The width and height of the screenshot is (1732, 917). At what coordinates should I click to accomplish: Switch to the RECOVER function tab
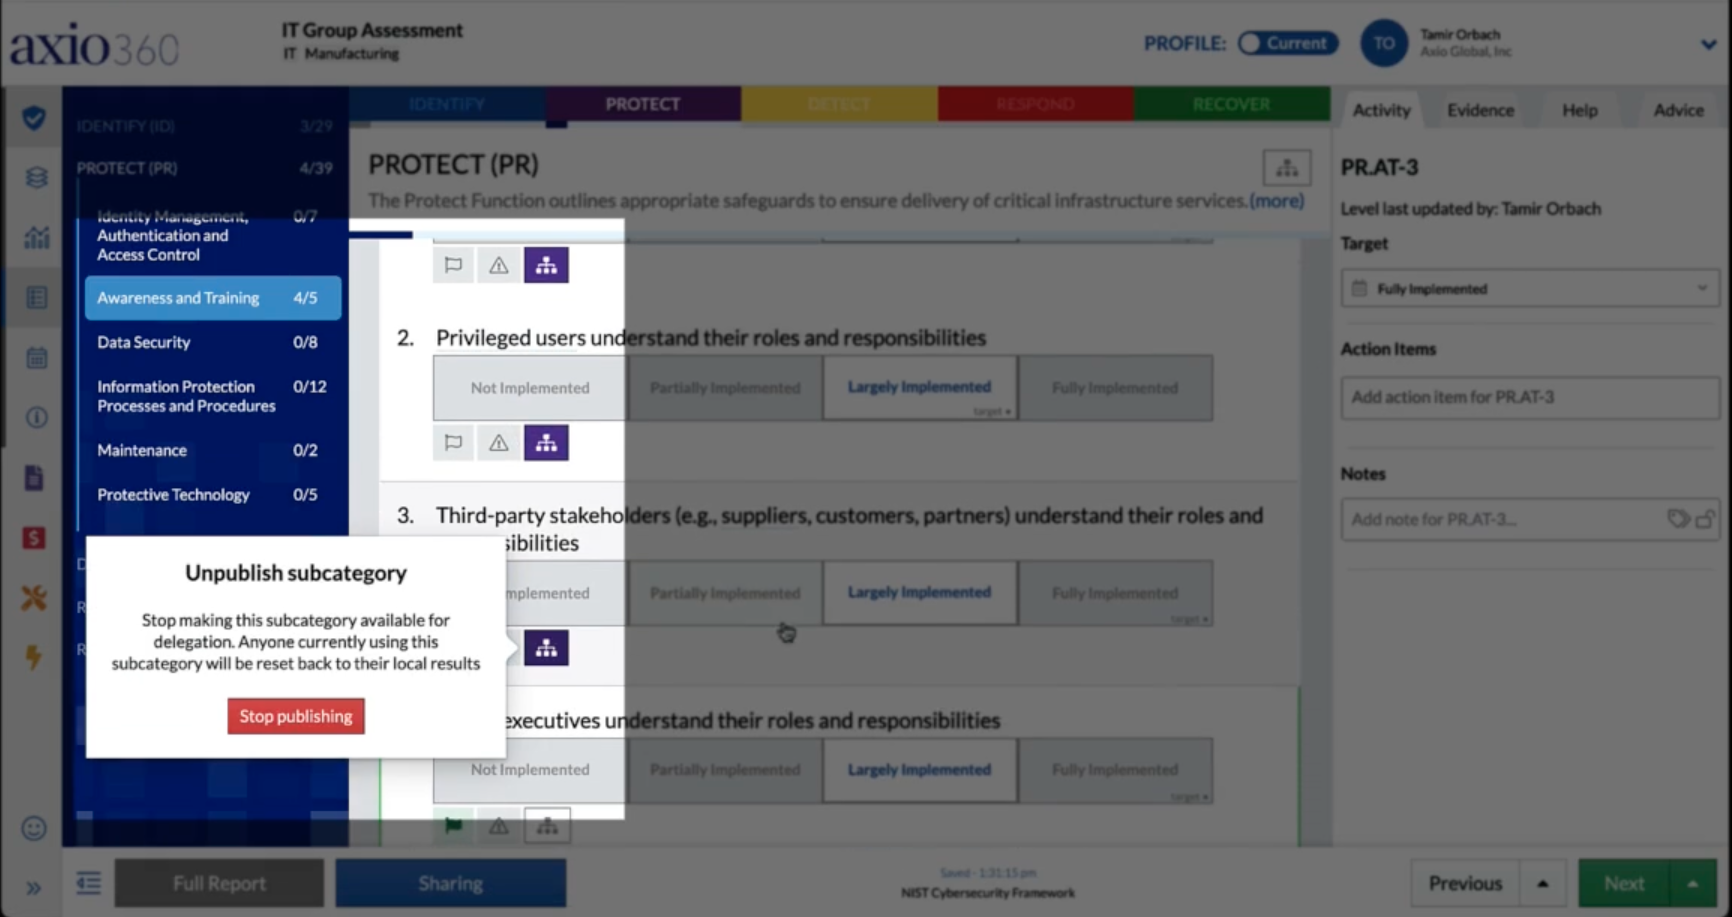[1231, 104]
